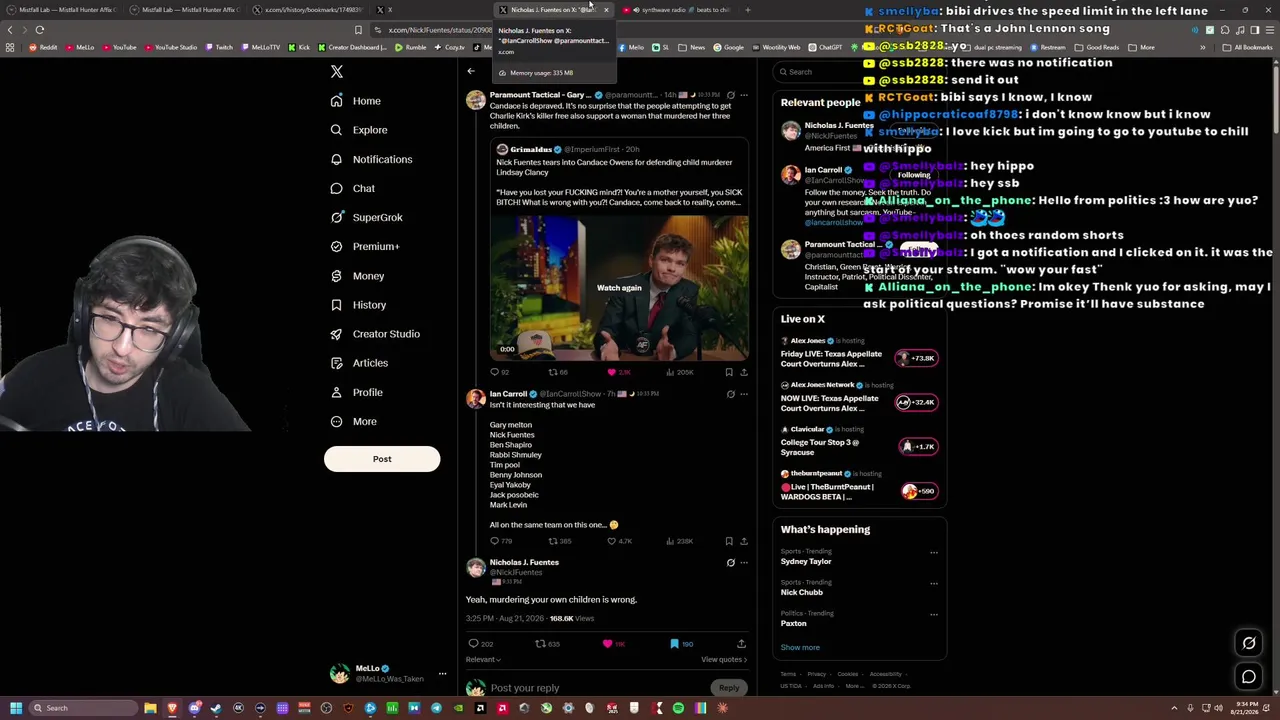The height and width of the screenshot is (720, 1280).
Task: Open SuperGrok from the sidebar
Action: [366, 217]
